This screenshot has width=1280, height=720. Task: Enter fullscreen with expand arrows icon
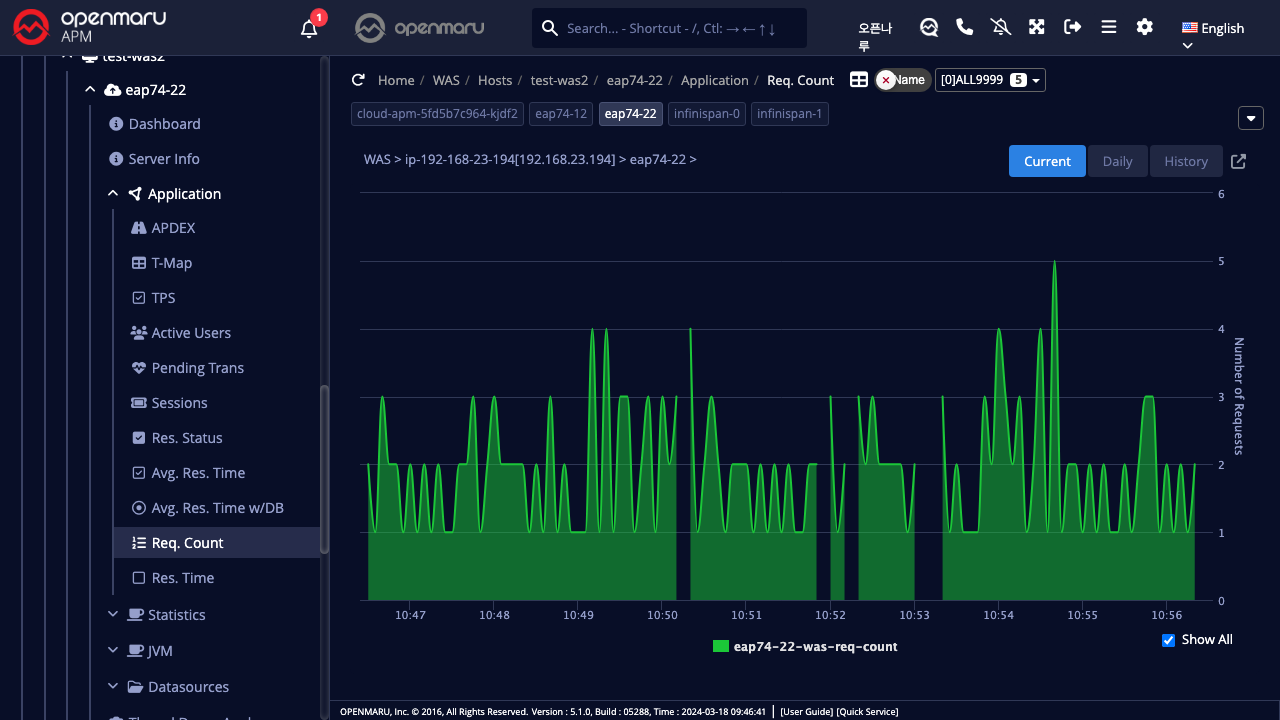[1037, 27]
